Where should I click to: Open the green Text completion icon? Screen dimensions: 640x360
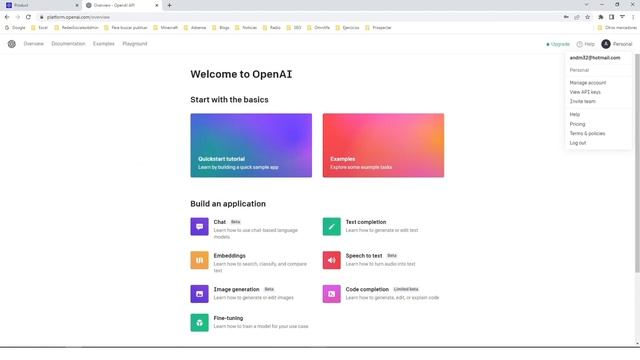pos(331,227)
